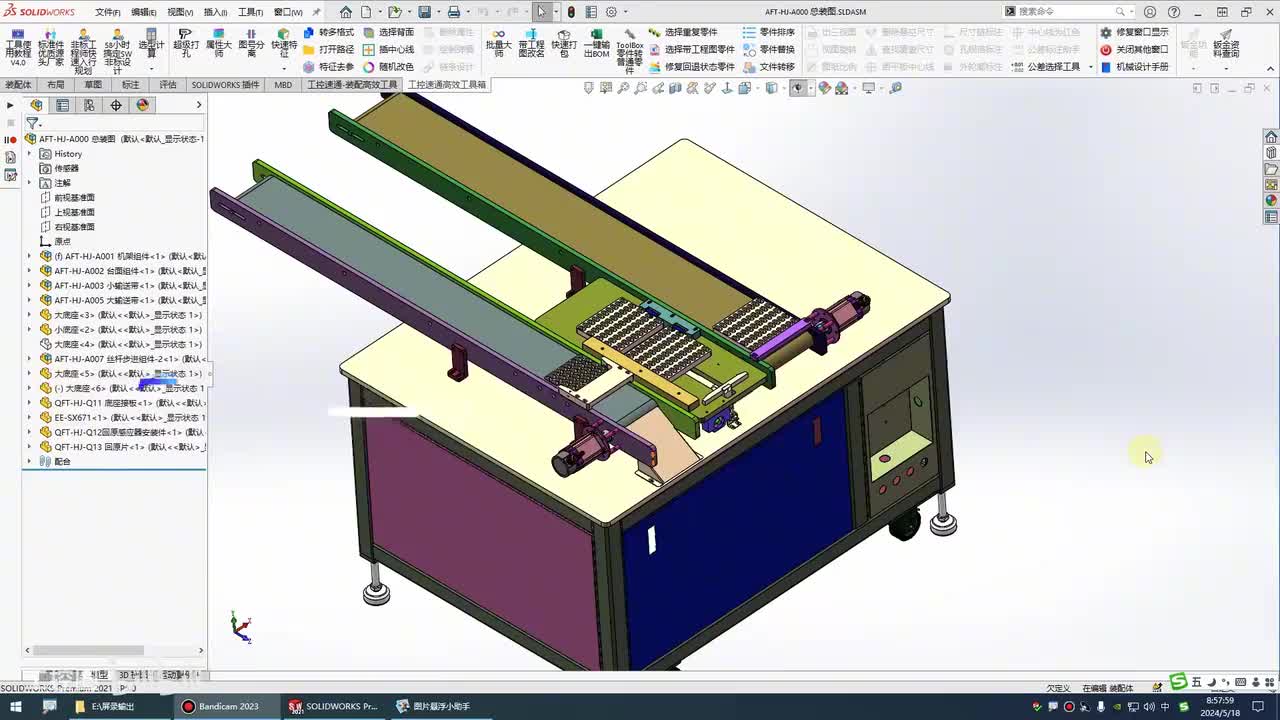Open the 机械设计手册 handbook
The width and height of the screenshot is (1280, 720).
coord(1134,67)
